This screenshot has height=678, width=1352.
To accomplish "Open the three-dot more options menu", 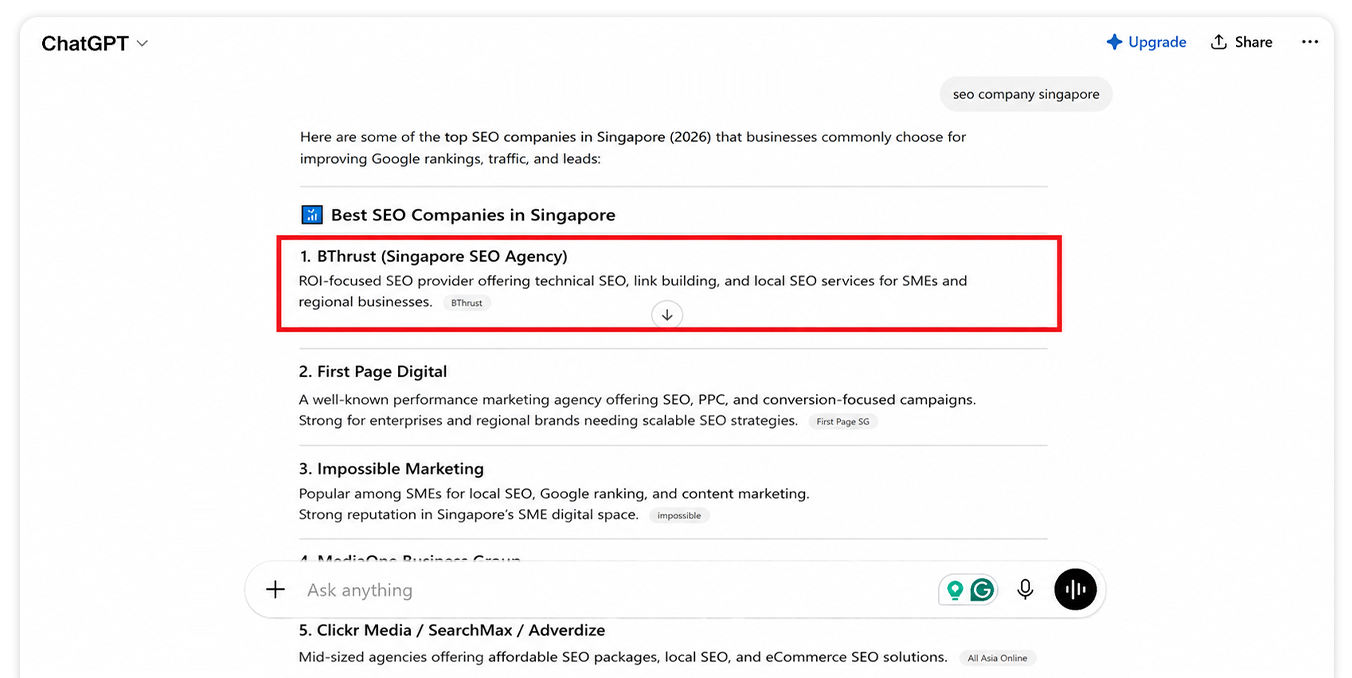I will pos(1310,42).
